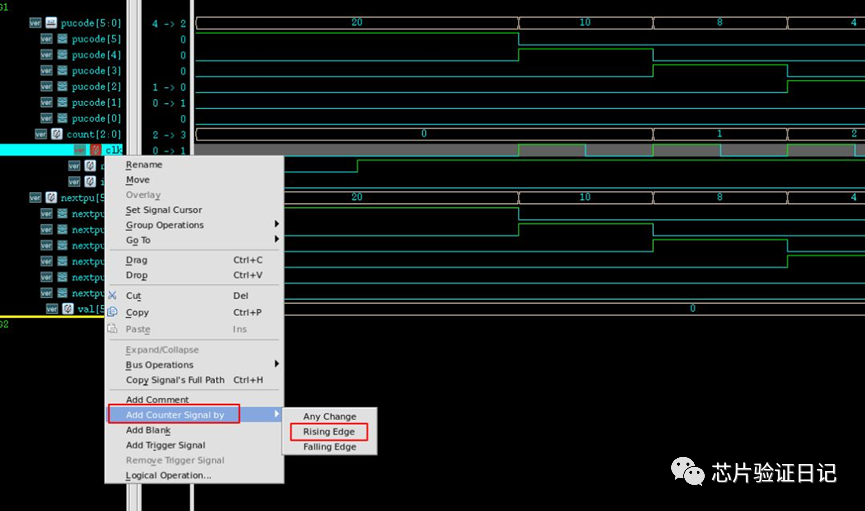Click val bus segment valued 0
The height and width of the screenshot is (511, 865).
pos(574,308)
